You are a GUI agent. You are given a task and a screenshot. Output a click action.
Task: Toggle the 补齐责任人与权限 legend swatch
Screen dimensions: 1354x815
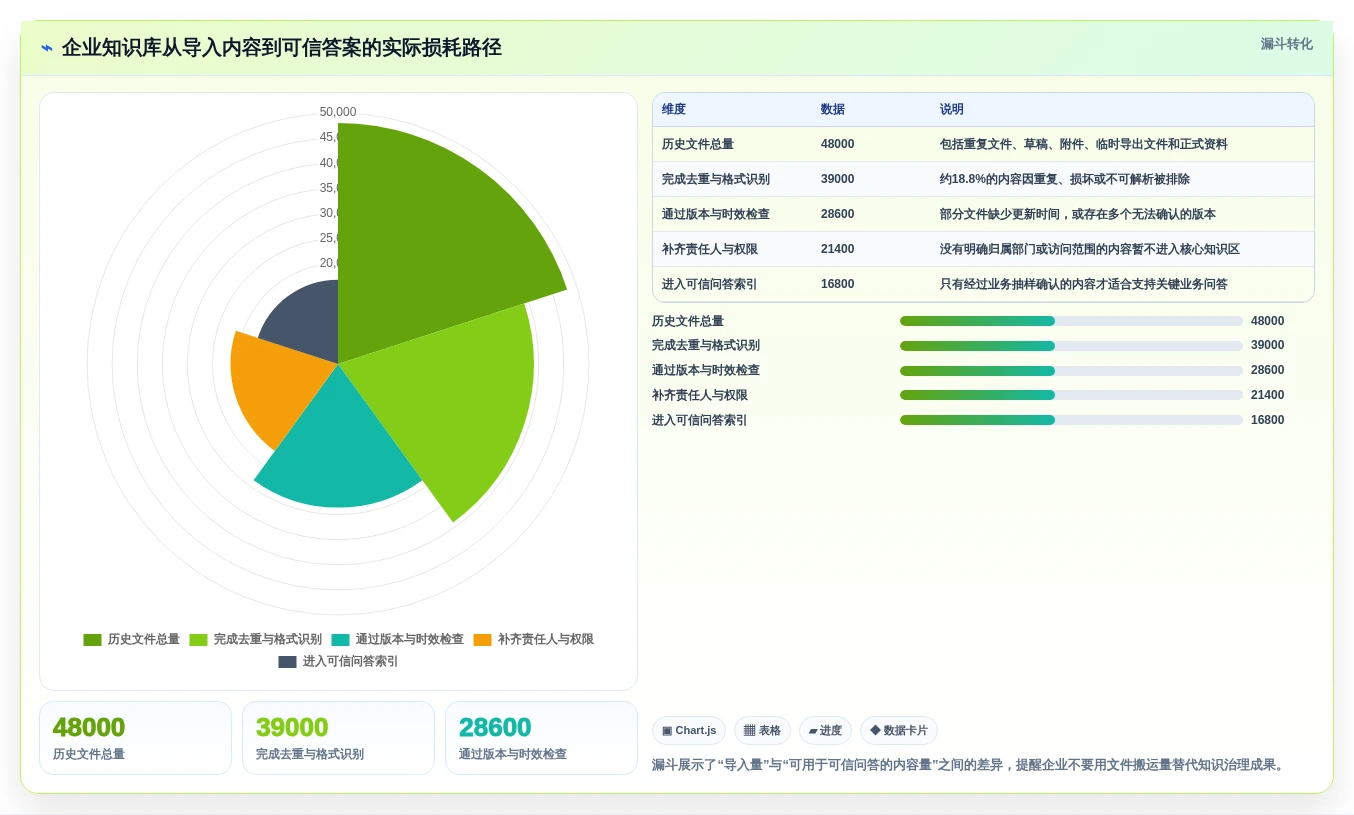[x=483, y=640]
